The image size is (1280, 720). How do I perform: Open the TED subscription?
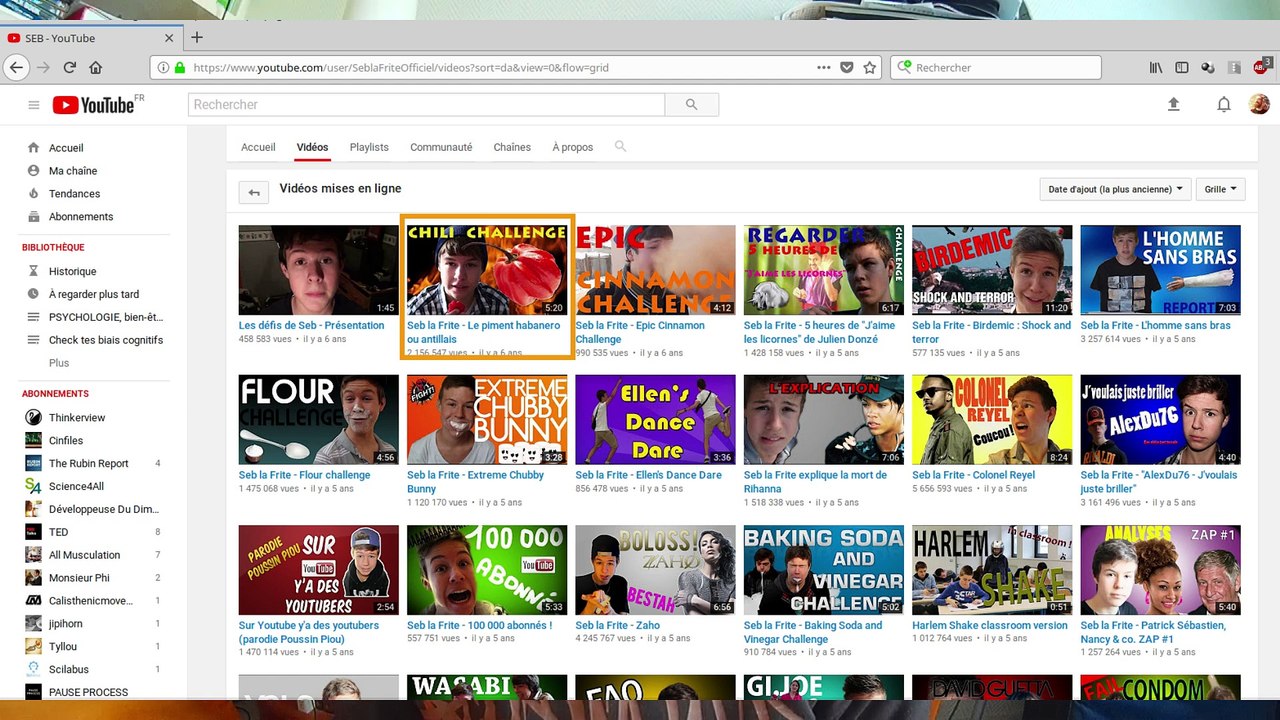(59, 533)
